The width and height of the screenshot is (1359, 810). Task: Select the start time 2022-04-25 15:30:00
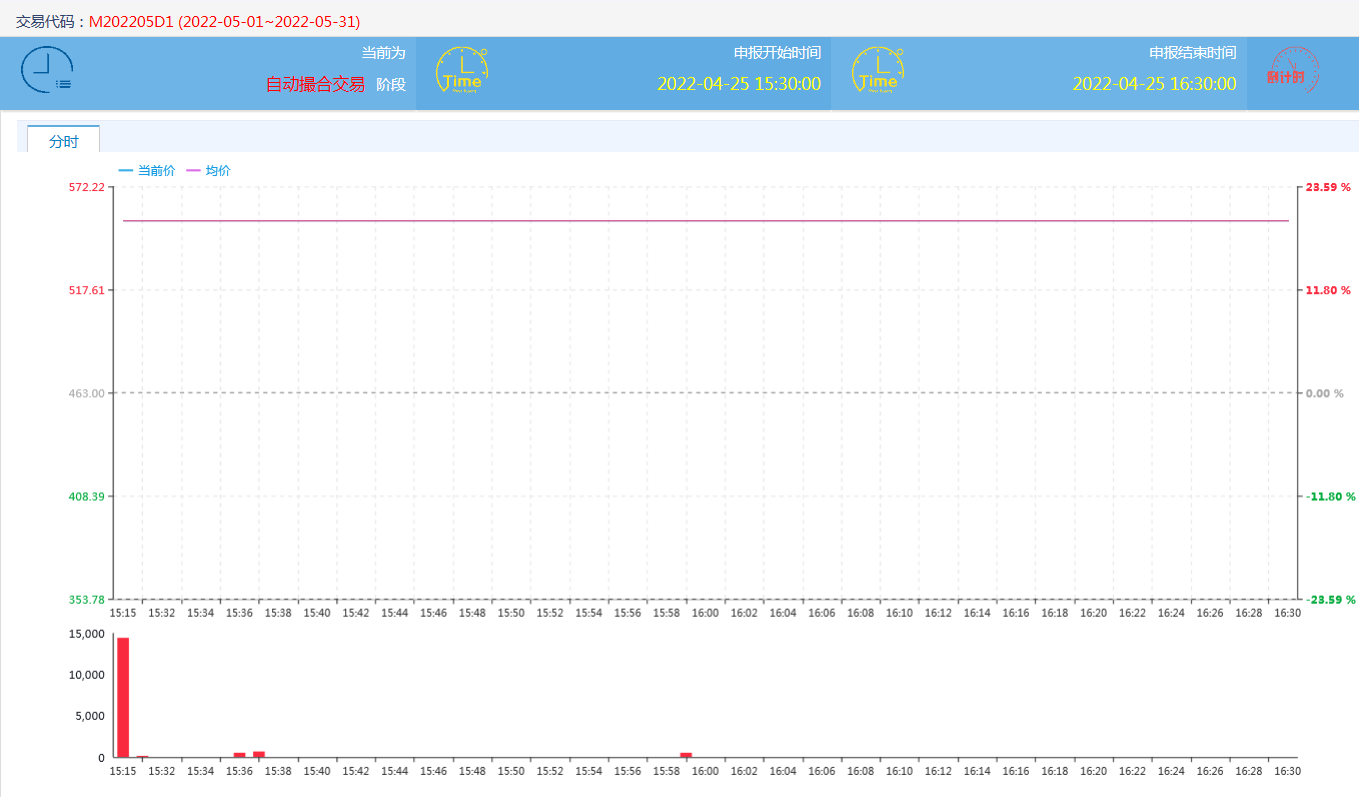click(738, 84)
